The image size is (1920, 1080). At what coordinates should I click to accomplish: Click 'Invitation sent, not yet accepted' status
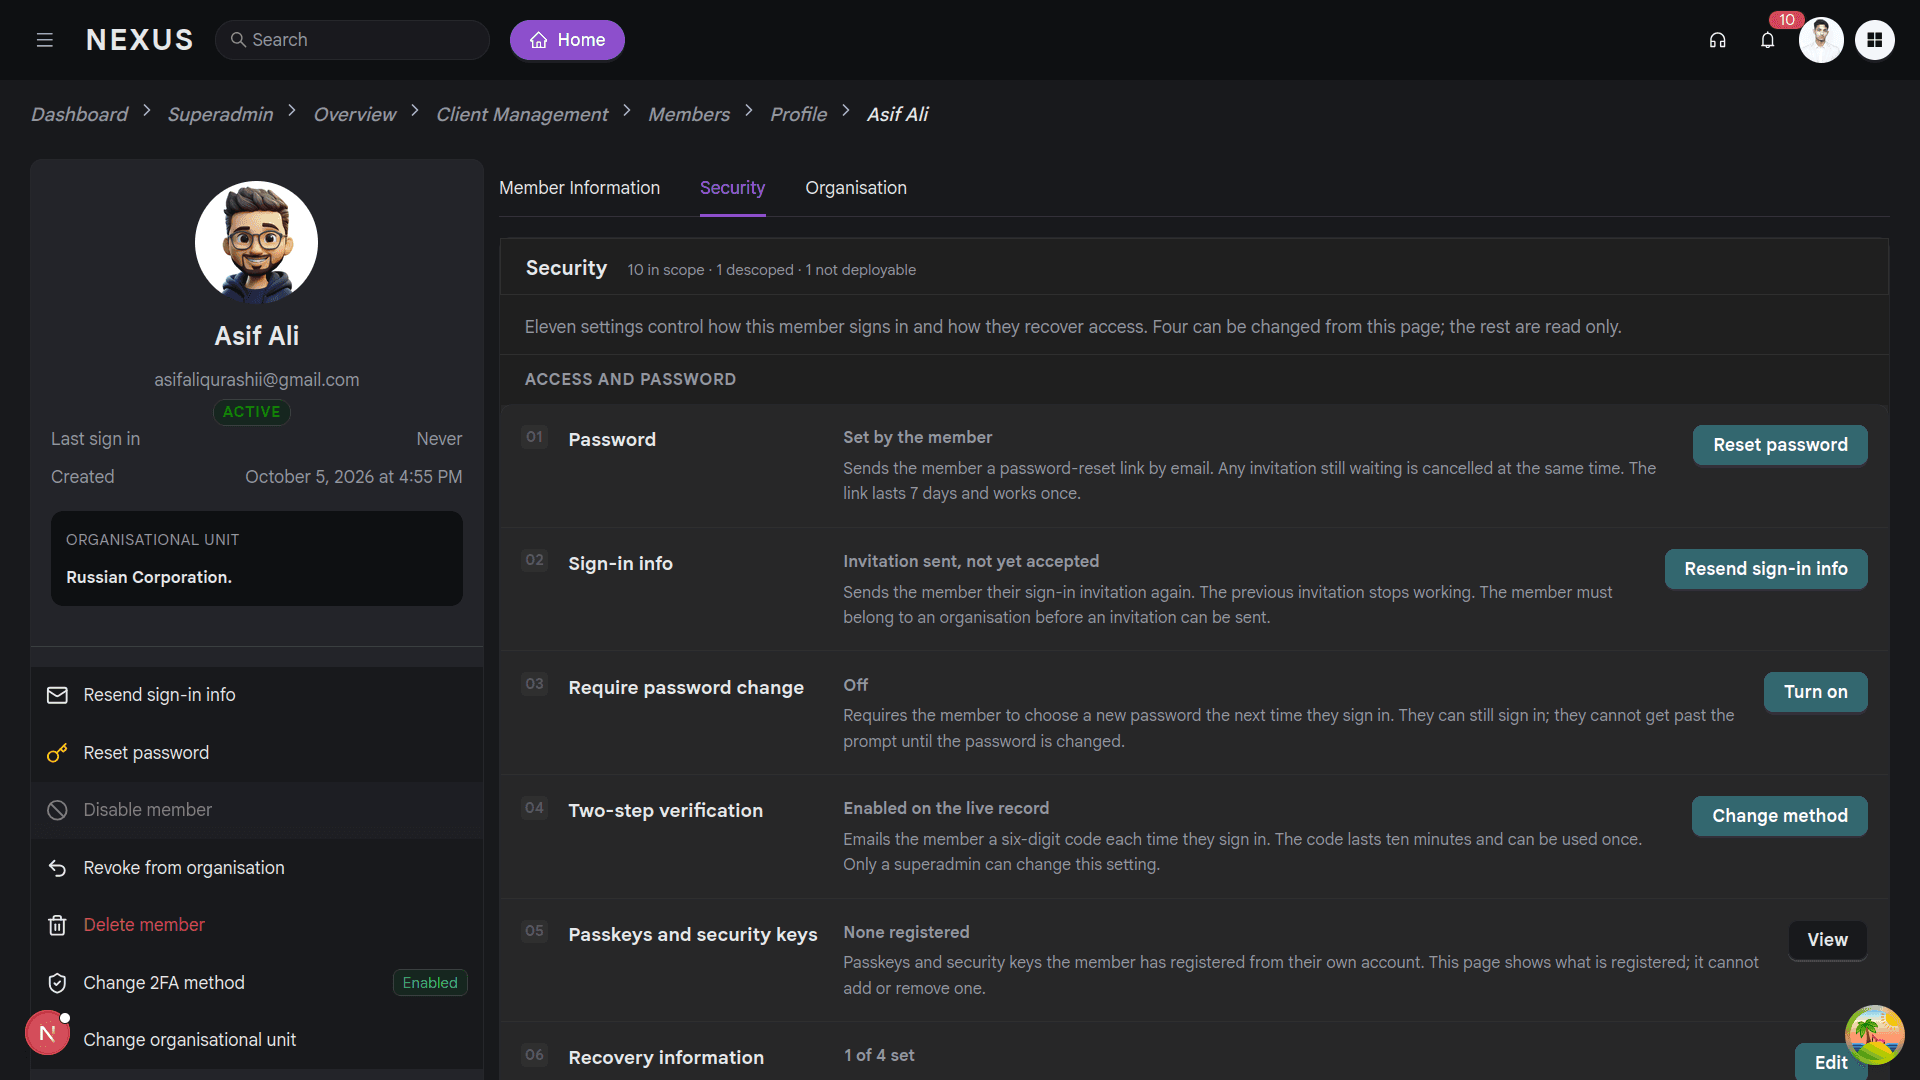[971, 562]
